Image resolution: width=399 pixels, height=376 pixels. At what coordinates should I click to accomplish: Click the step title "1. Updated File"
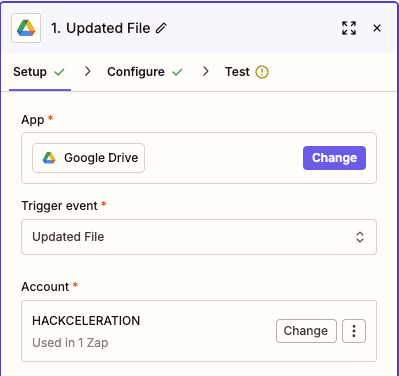pos(101,28)
